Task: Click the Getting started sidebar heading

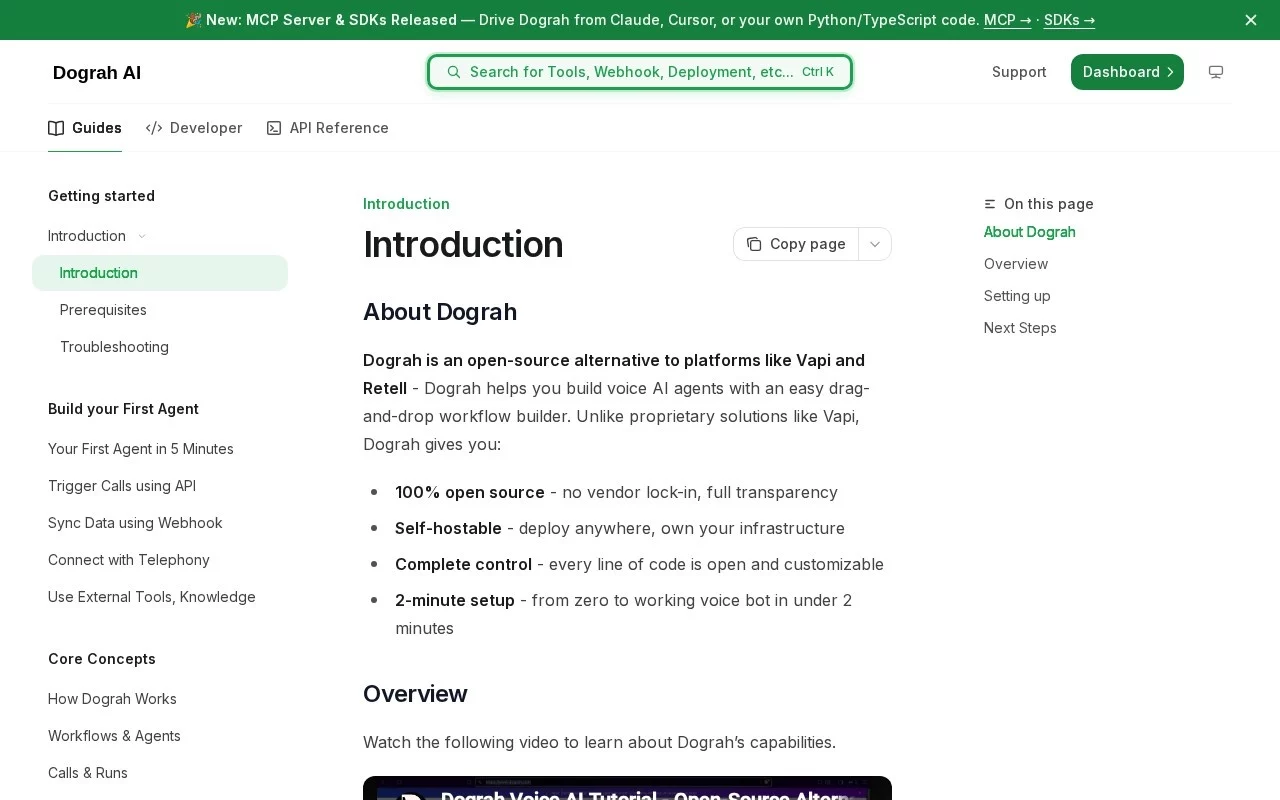Action: [101, 196]
